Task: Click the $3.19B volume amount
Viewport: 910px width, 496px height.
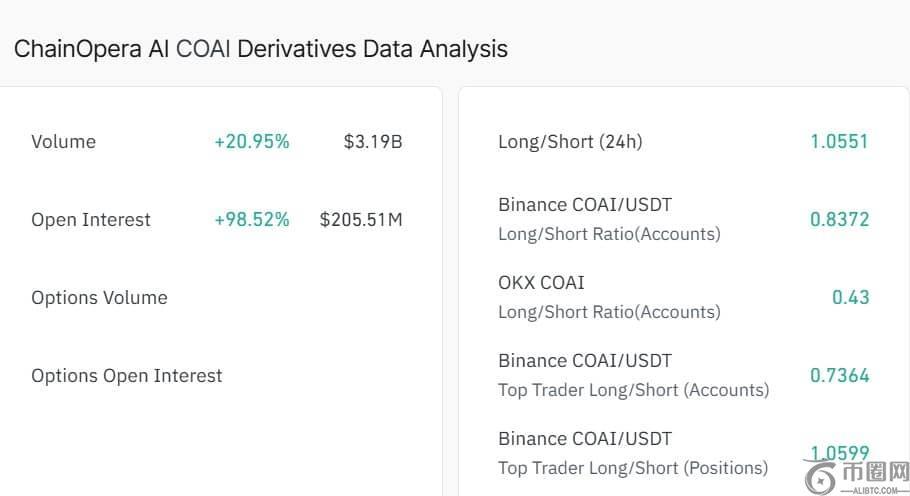Action: click(372, 142)
